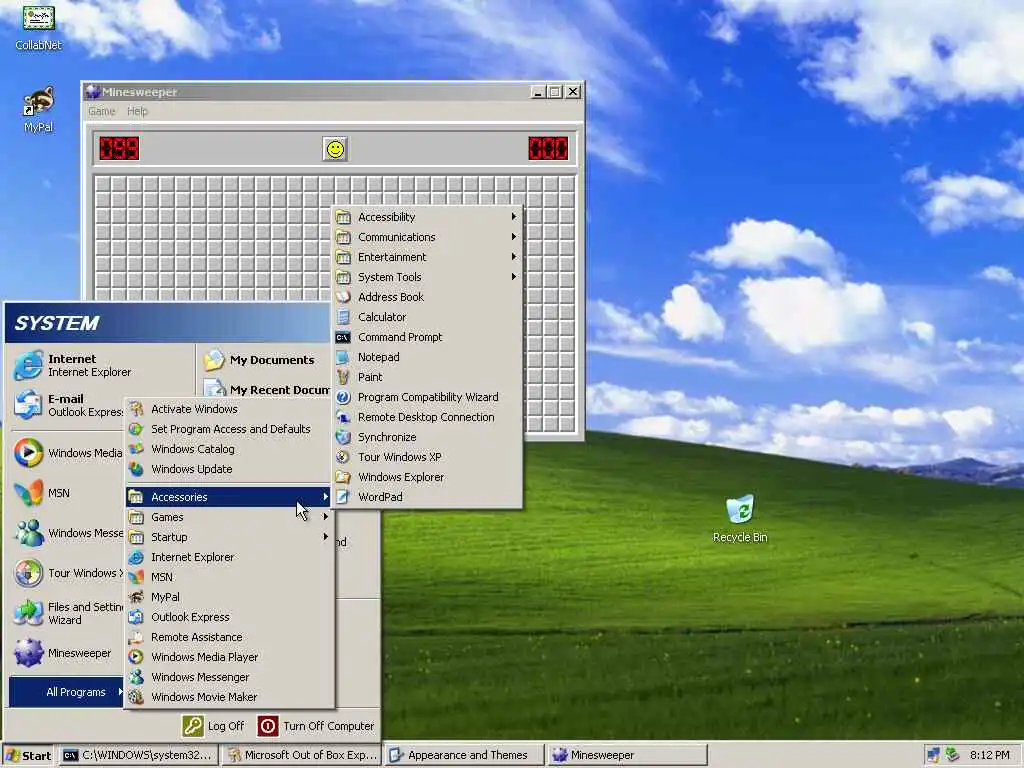This screenshot has width=1024, height=768.
Task: Open Address Book entry
Action: point(427,297)
